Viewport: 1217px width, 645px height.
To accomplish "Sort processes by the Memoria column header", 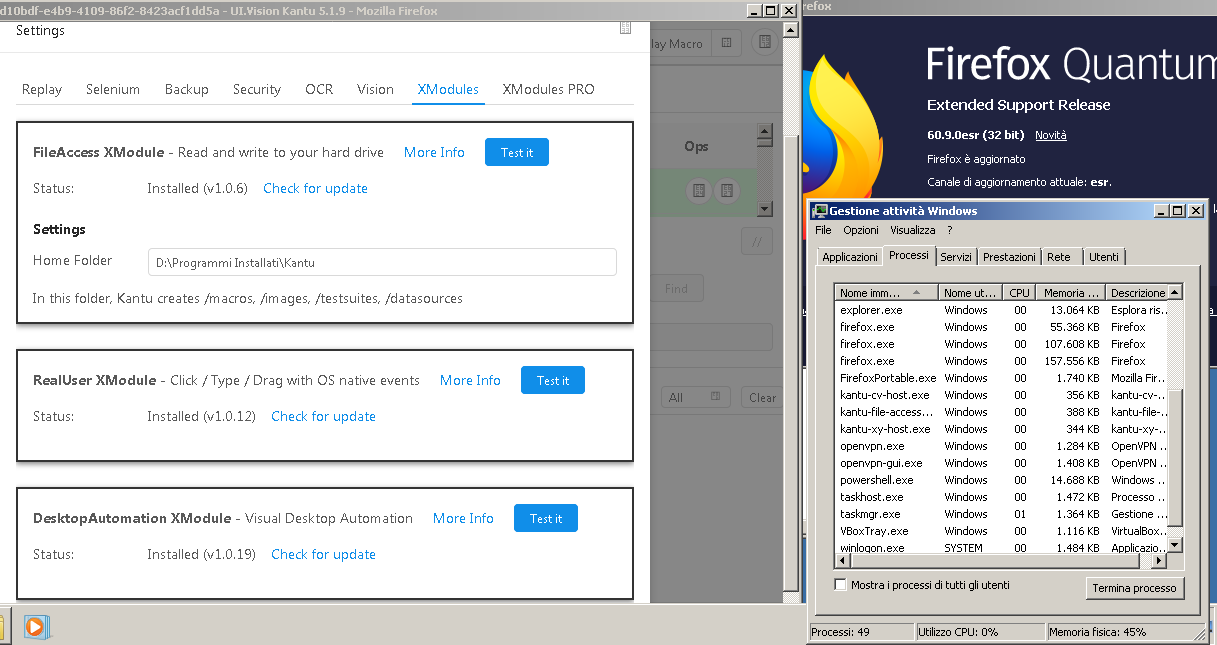I will point(1070,293).
